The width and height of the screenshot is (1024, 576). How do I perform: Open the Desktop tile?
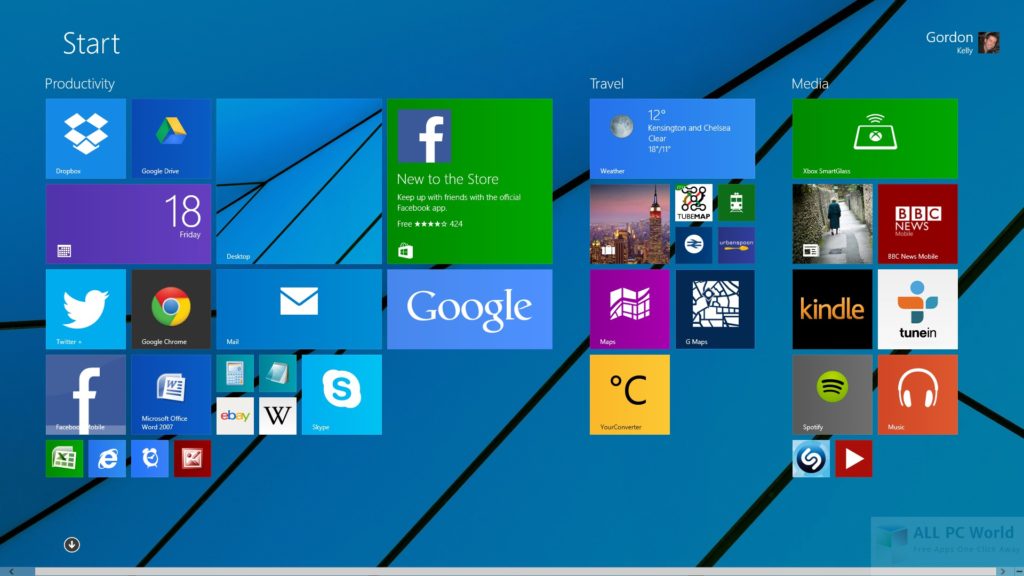[299, 181]
